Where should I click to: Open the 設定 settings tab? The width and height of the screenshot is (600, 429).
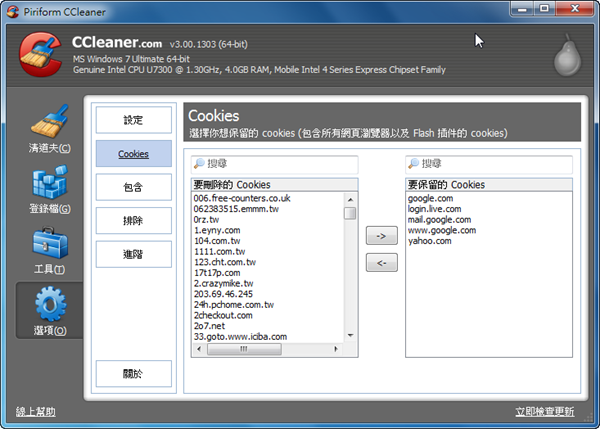[x=133, y=120]
